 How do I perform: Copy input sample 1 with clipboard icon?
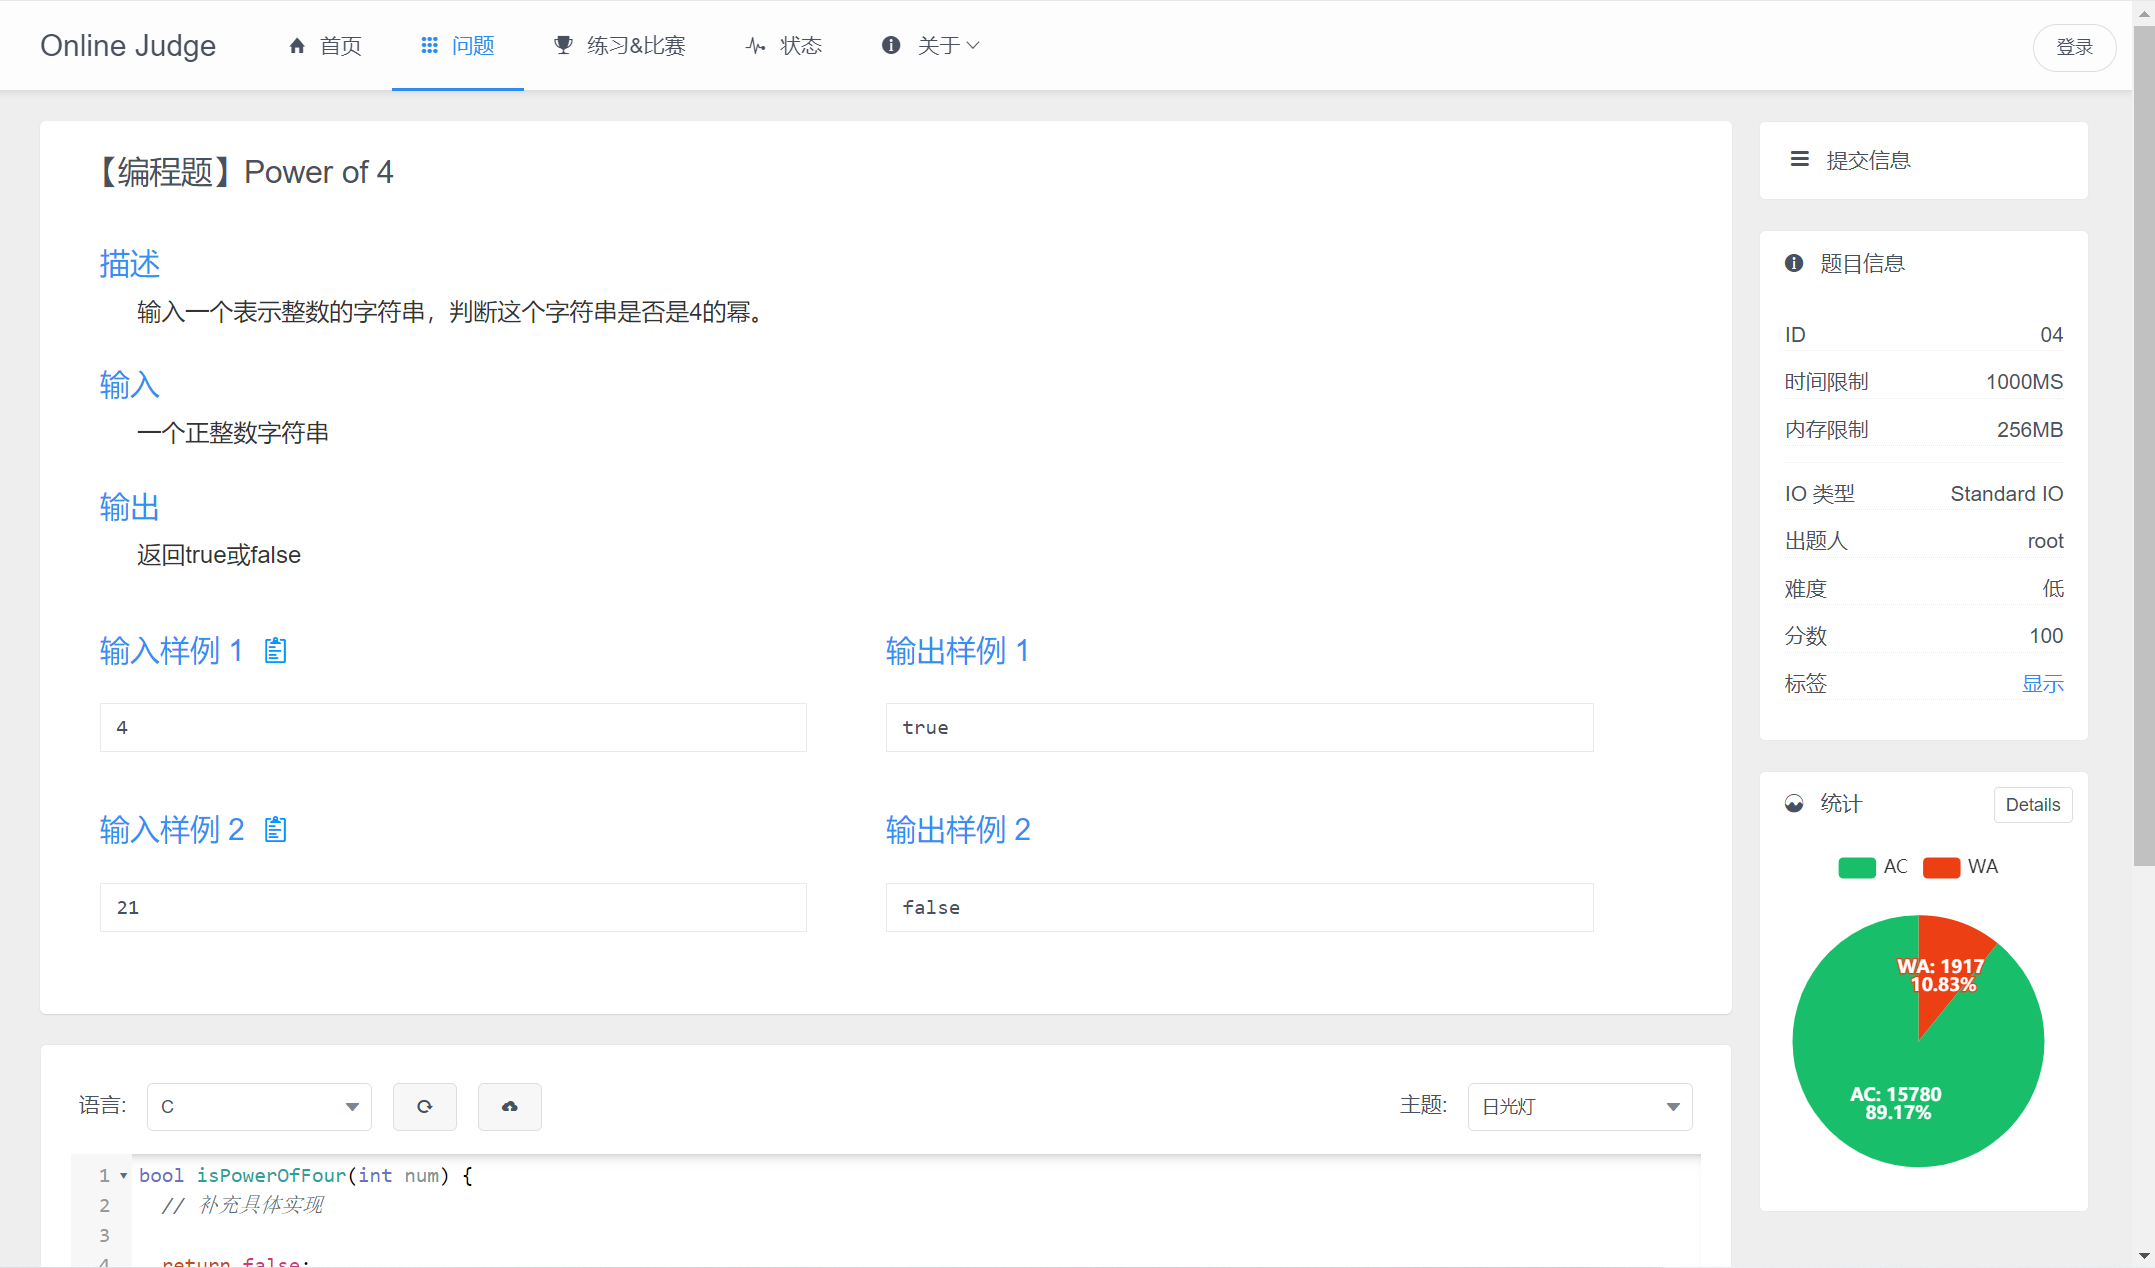tap(275, 651)
